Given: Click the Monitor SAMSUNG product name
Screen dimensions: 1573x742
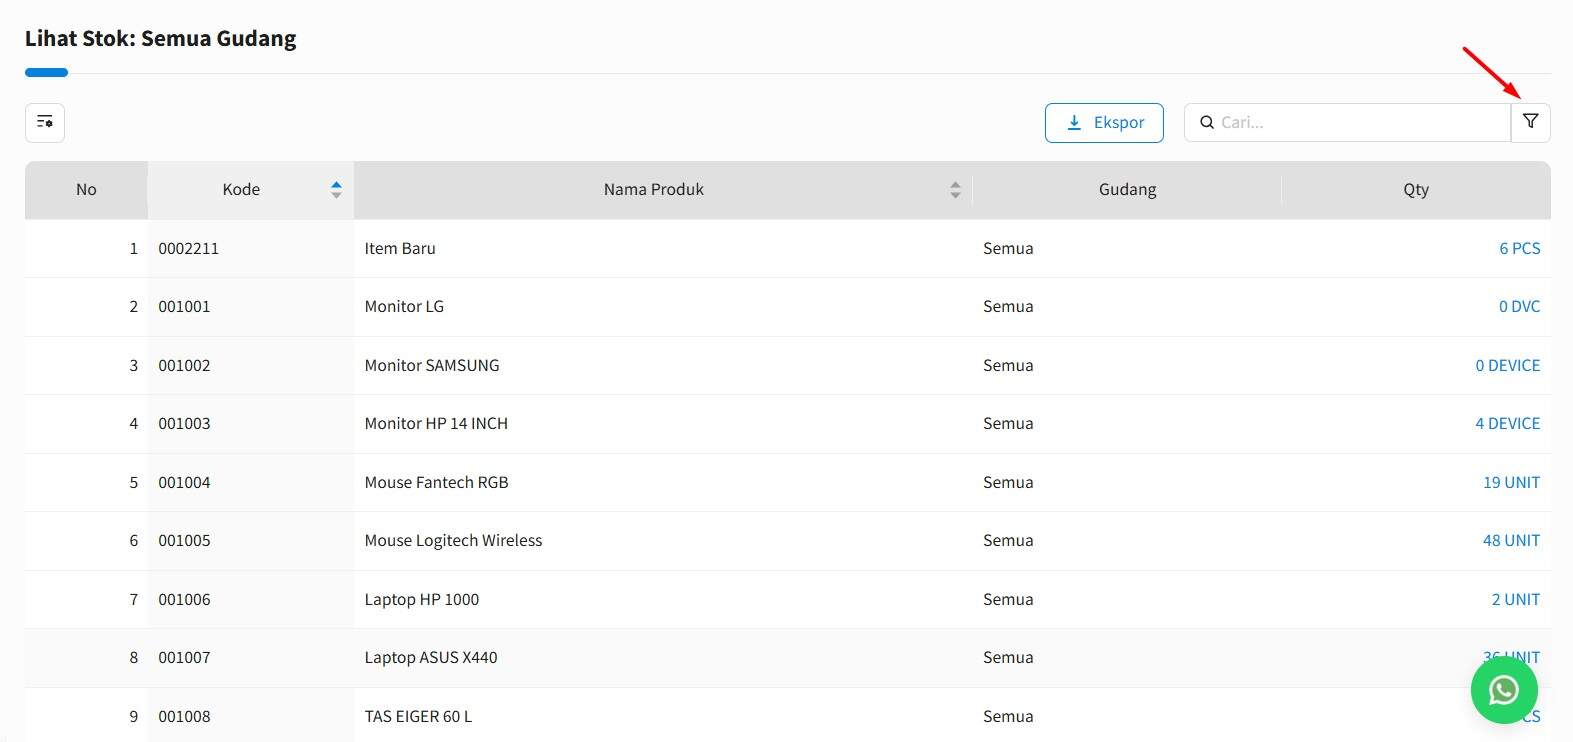Looking at the screenshot, I should (432, 365).
